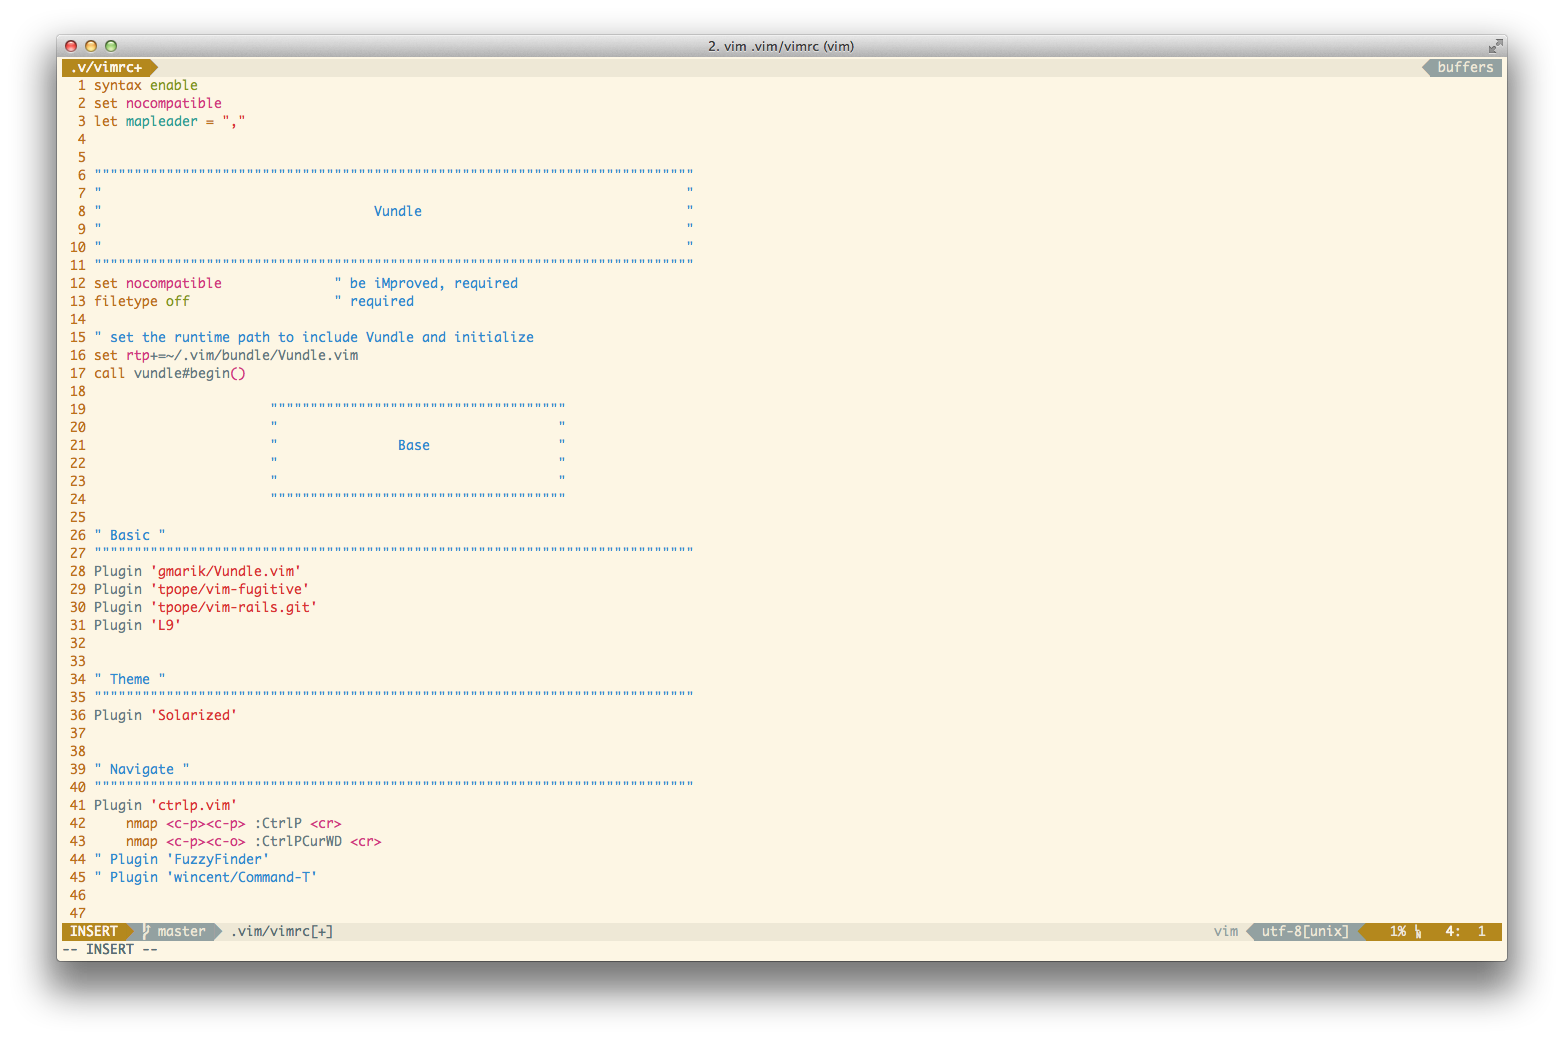The image size is (1564, 1040).
Task: Click Plugin 'Solarized' line
Action: pos(166,715)
